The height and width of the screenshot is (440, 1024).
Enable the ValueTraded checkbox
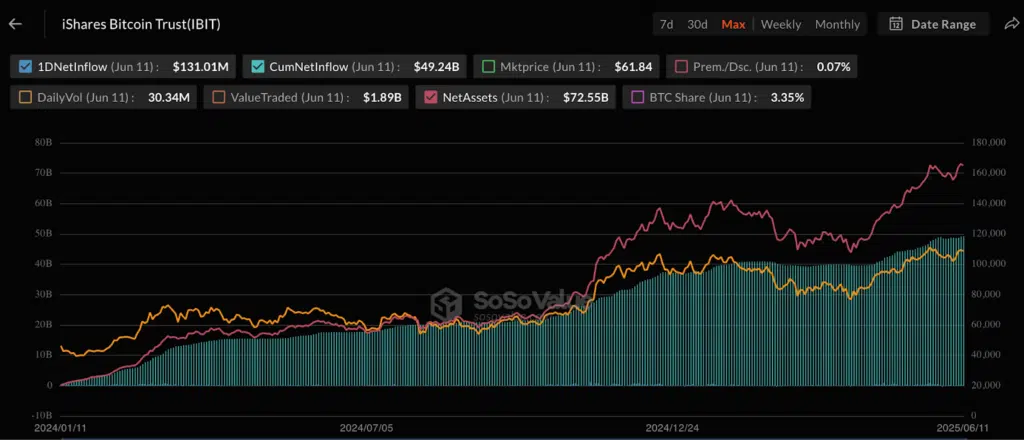point(219,98)
